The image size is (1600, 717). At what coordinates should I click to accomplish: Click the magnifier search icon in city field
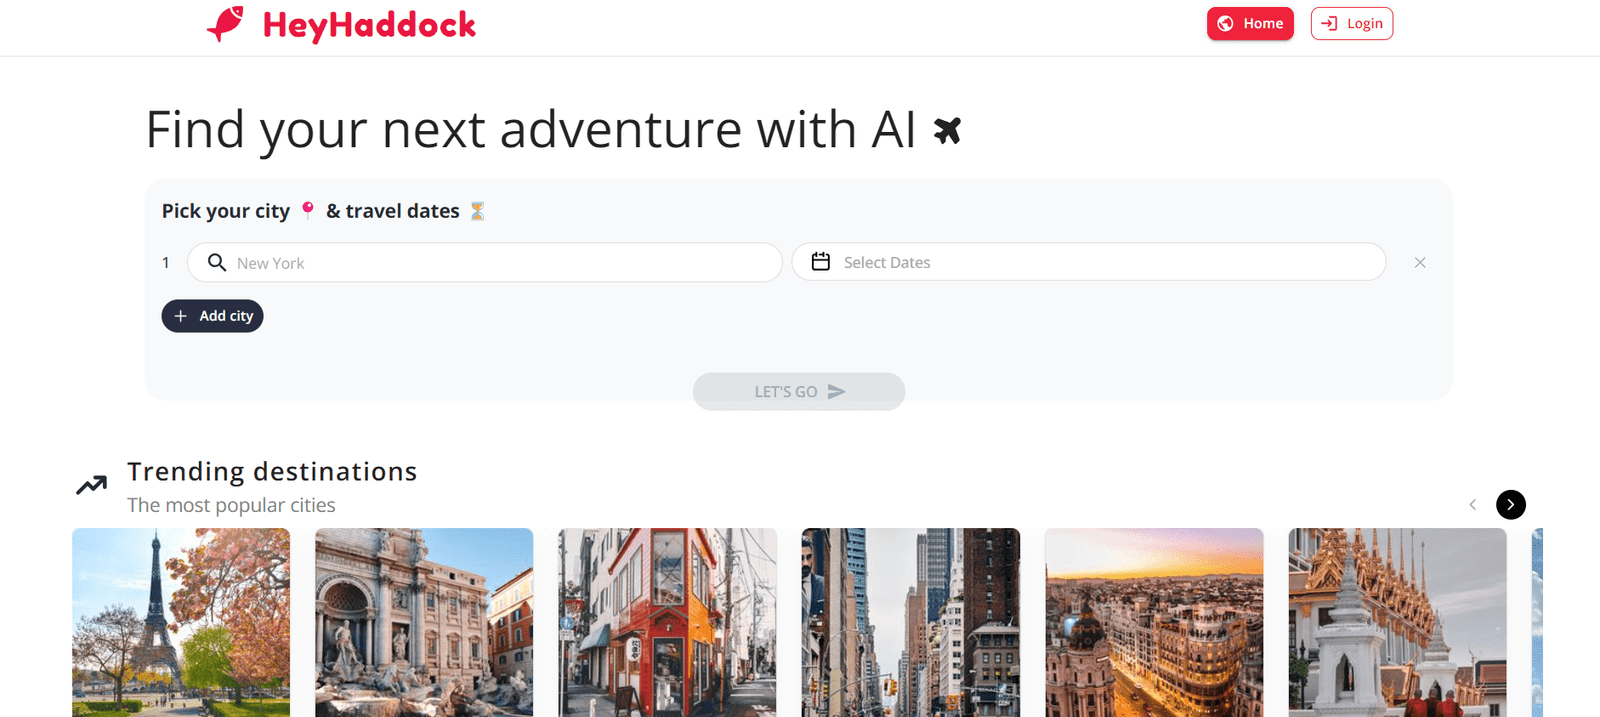click(x=217, y=262)
